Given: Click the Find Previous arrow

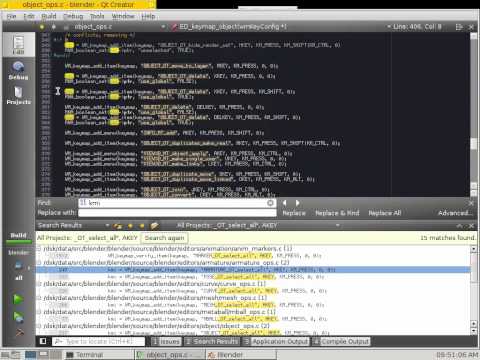Looking at the screenshot, I should 285,203.
